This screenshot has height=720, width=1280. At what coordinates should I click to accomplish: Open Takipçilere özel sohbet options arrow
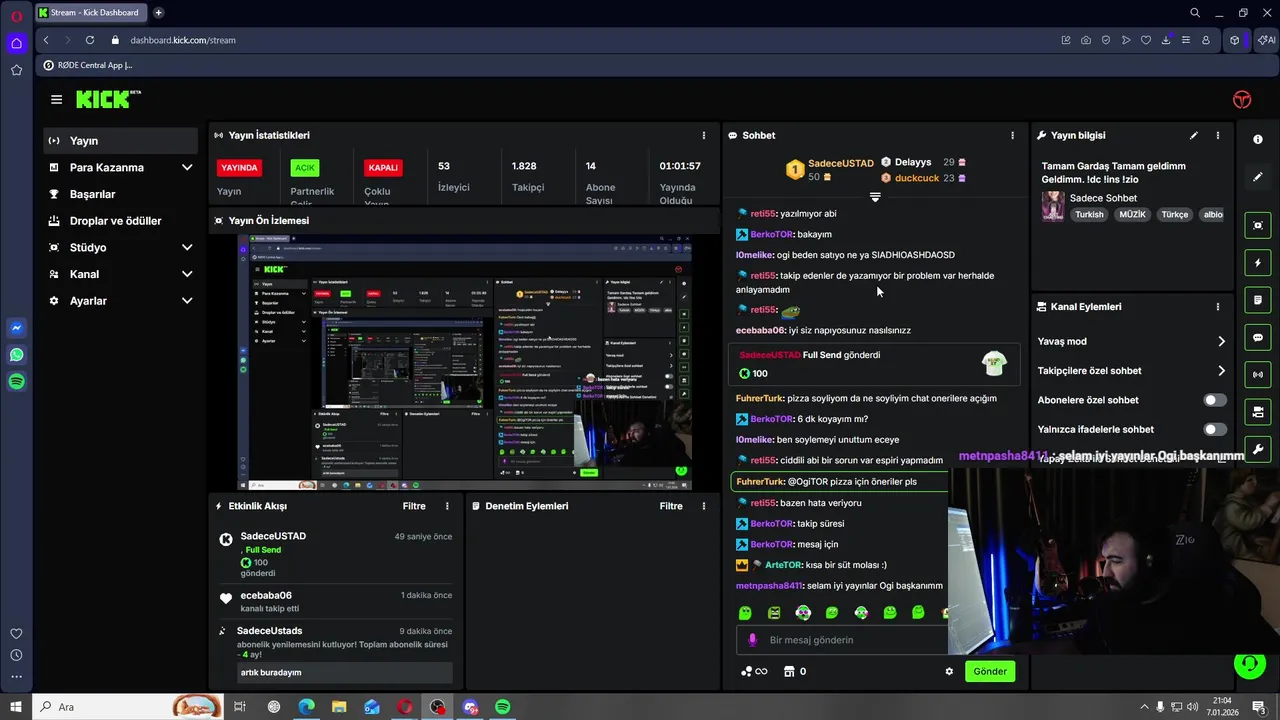[1221, 371]
